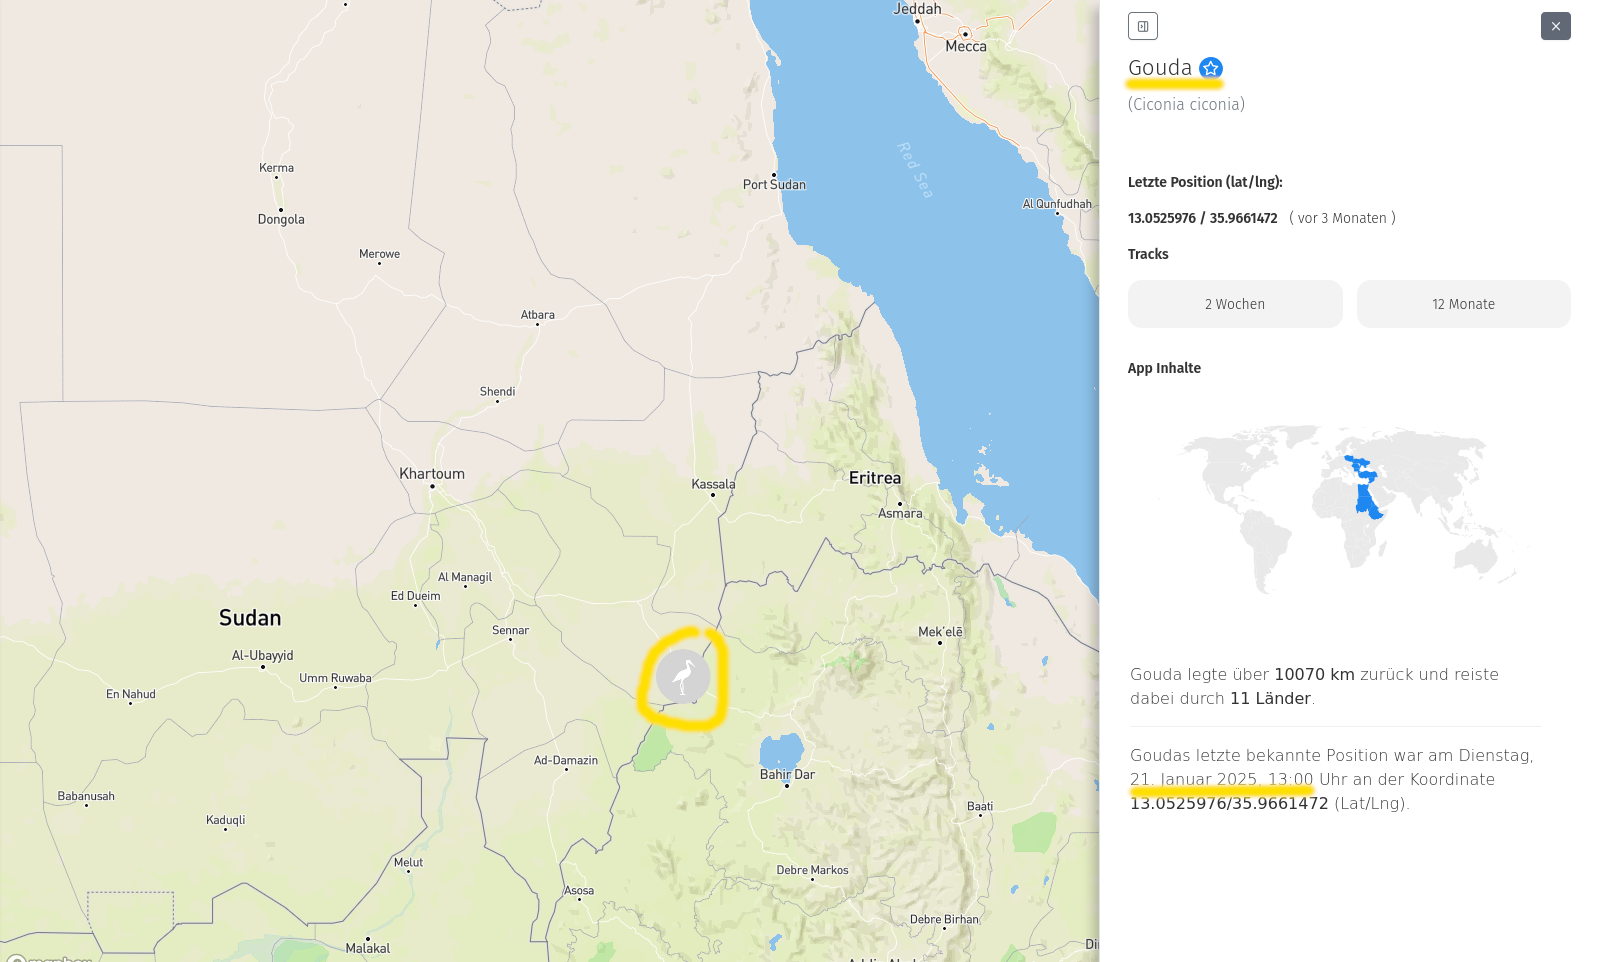
Task: Click the Mapbox logo on the map
Action: pyautogui.click(x=50, y=958)
